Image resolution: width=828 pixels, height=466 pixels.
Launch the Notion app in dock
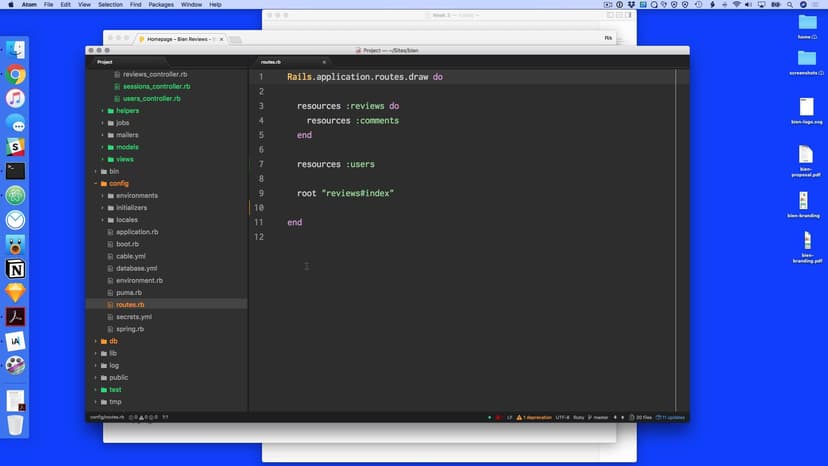(15, 269)
